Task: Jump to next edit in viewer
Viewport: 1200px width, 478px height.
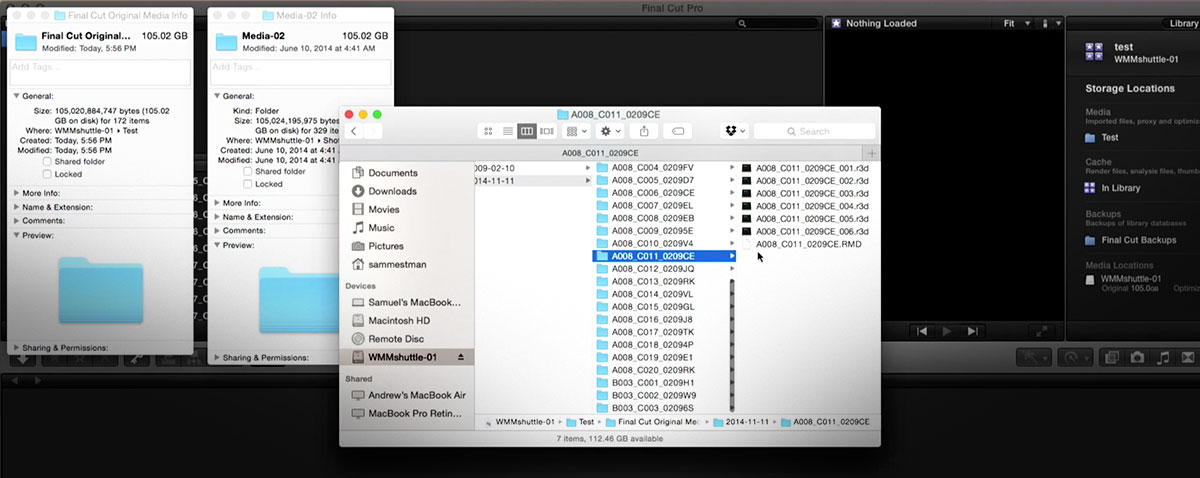Action: [x=971, y=331]
